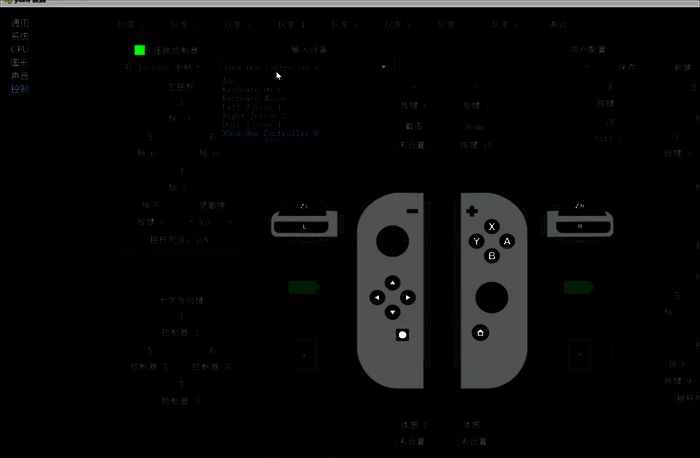Switch to the first player tab
The height and width of the screenshot is (458, 700).
(x=129, y=23)
